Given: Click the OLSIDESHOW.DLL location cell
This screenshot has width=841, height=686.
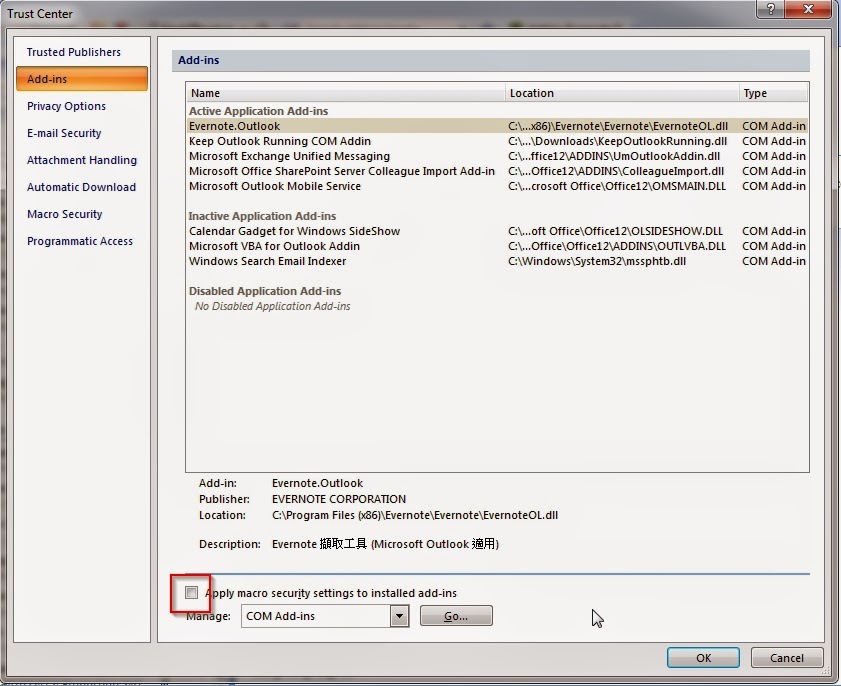Looking at the screenshot, I should pos(615,231).
